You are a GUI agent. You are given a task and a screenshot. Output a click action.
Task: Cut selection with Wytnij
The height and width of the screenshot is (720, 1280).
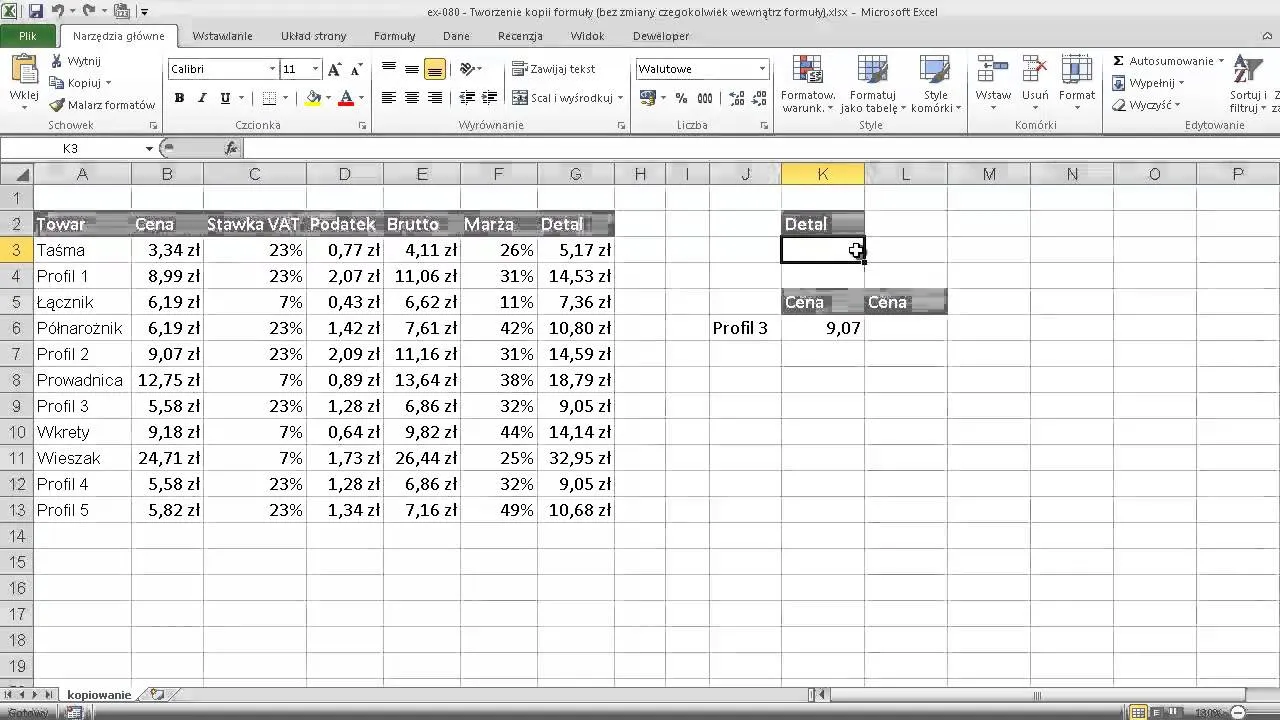click(x=75, y=61)
